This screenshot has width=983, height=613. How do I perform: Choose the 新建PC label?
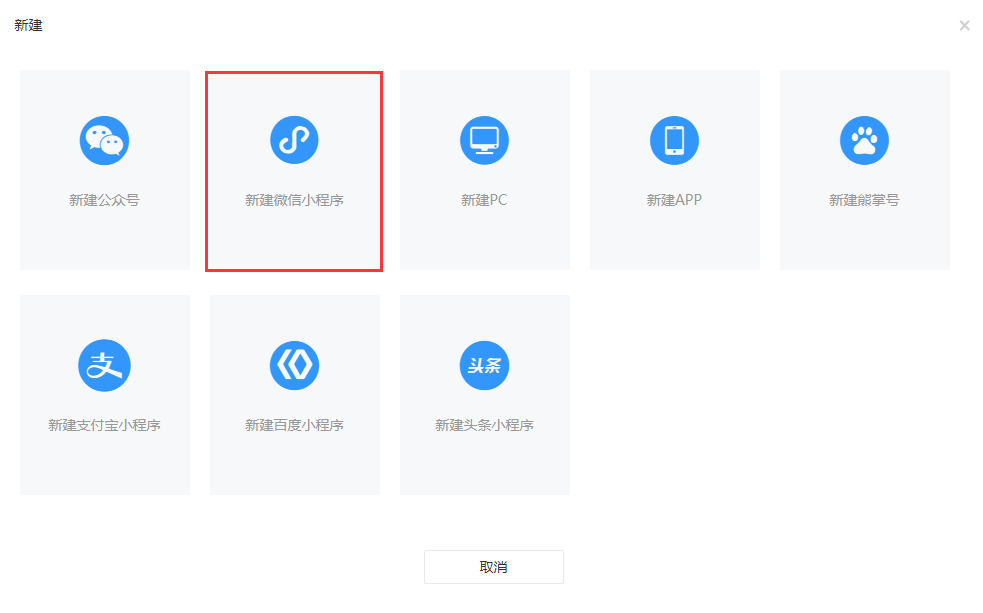pyautogui.click(x=484, y=200)
